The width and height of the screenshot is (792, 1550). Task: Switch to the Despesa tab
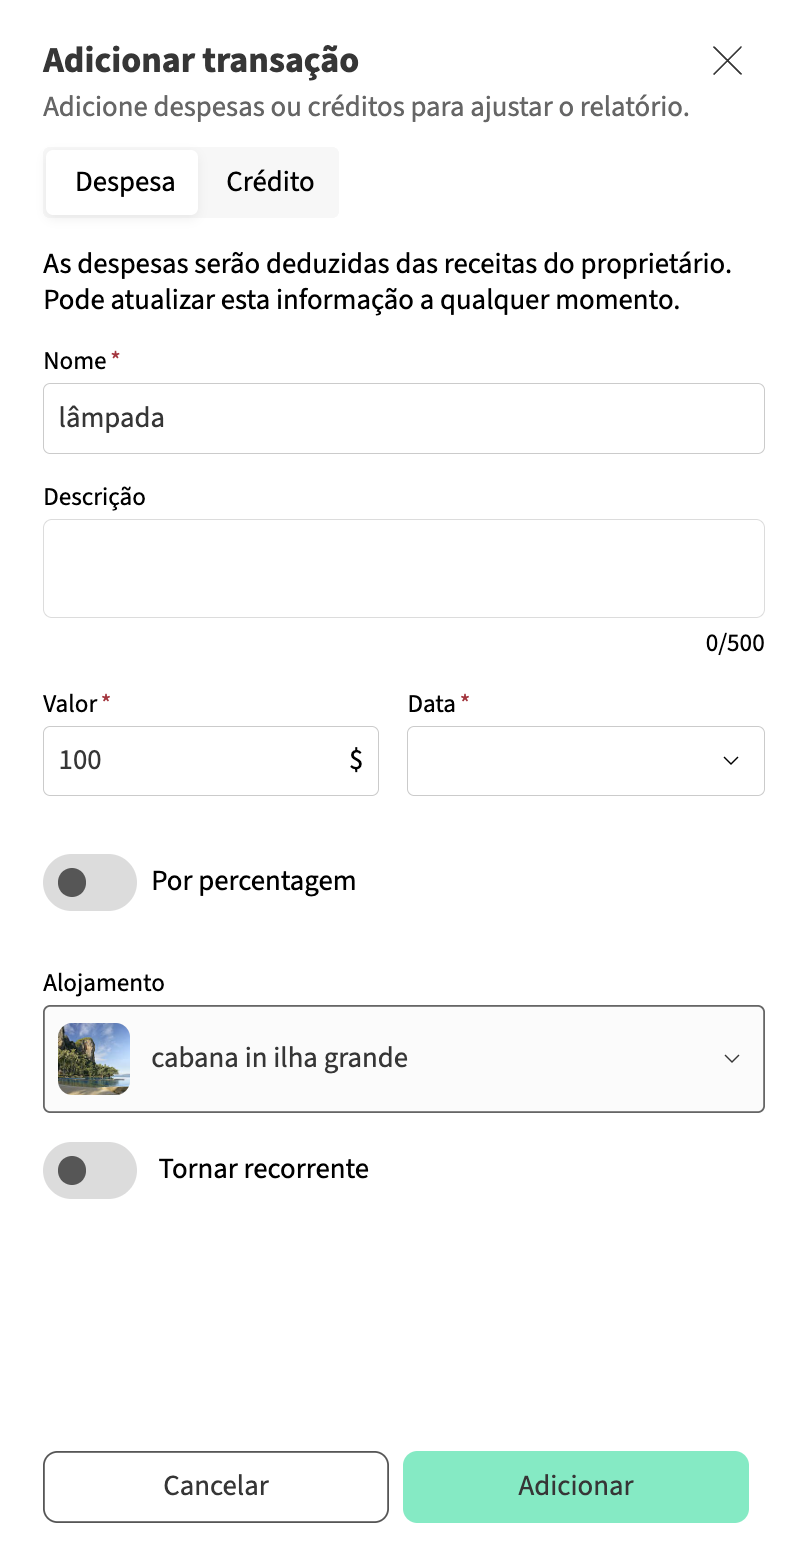point(125,182)
